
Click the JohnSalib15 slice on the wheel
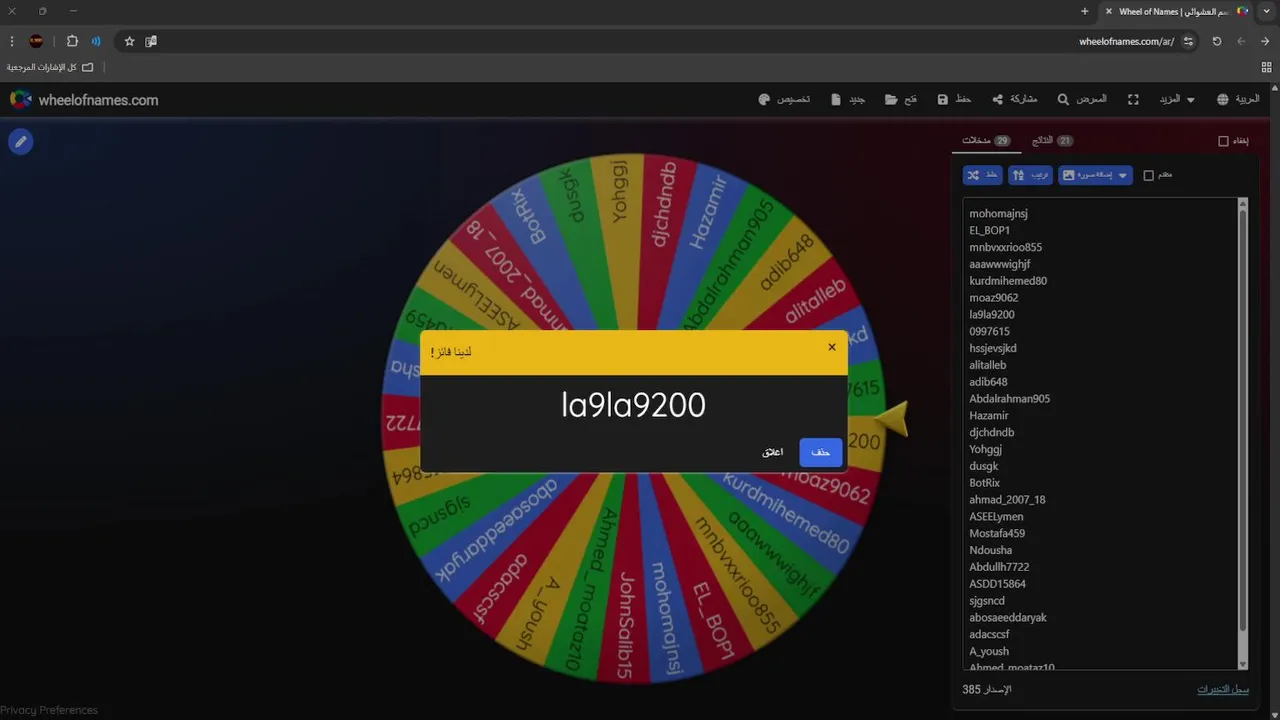click(625, 625)
